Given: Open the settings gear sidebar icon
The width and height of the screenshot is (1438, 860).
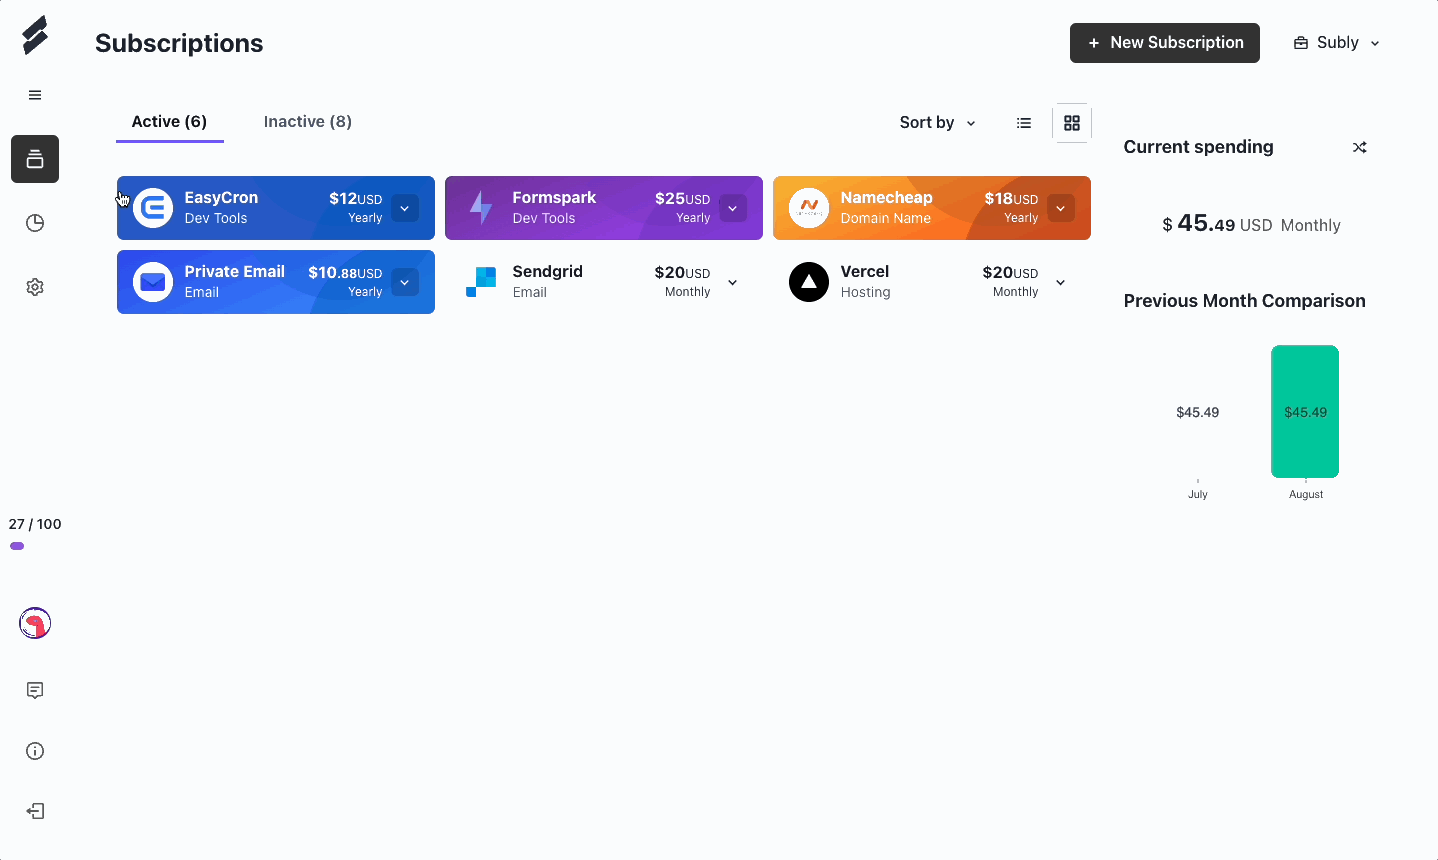Looking at the screenshot, I should pyautogui.click(x=35, y=287).
